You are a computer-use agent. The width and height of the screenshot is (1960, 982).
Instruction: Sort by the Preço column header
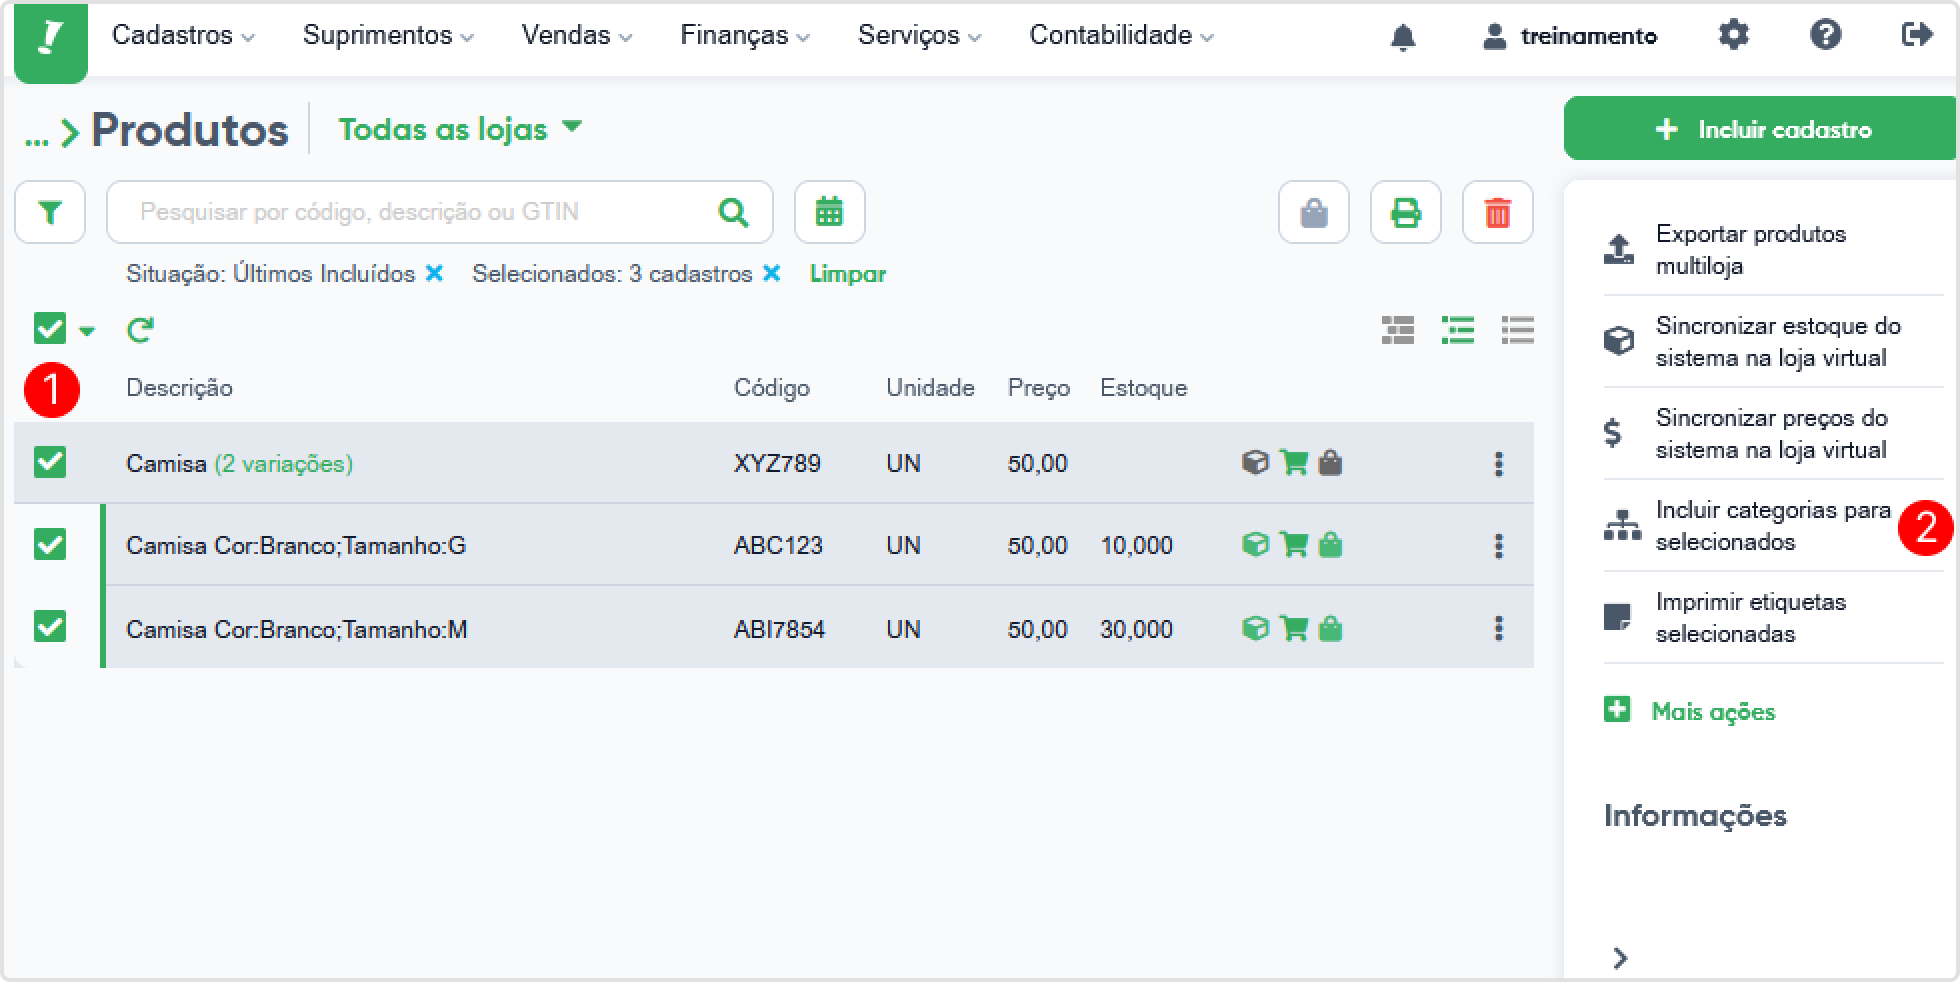[1039, 388]
